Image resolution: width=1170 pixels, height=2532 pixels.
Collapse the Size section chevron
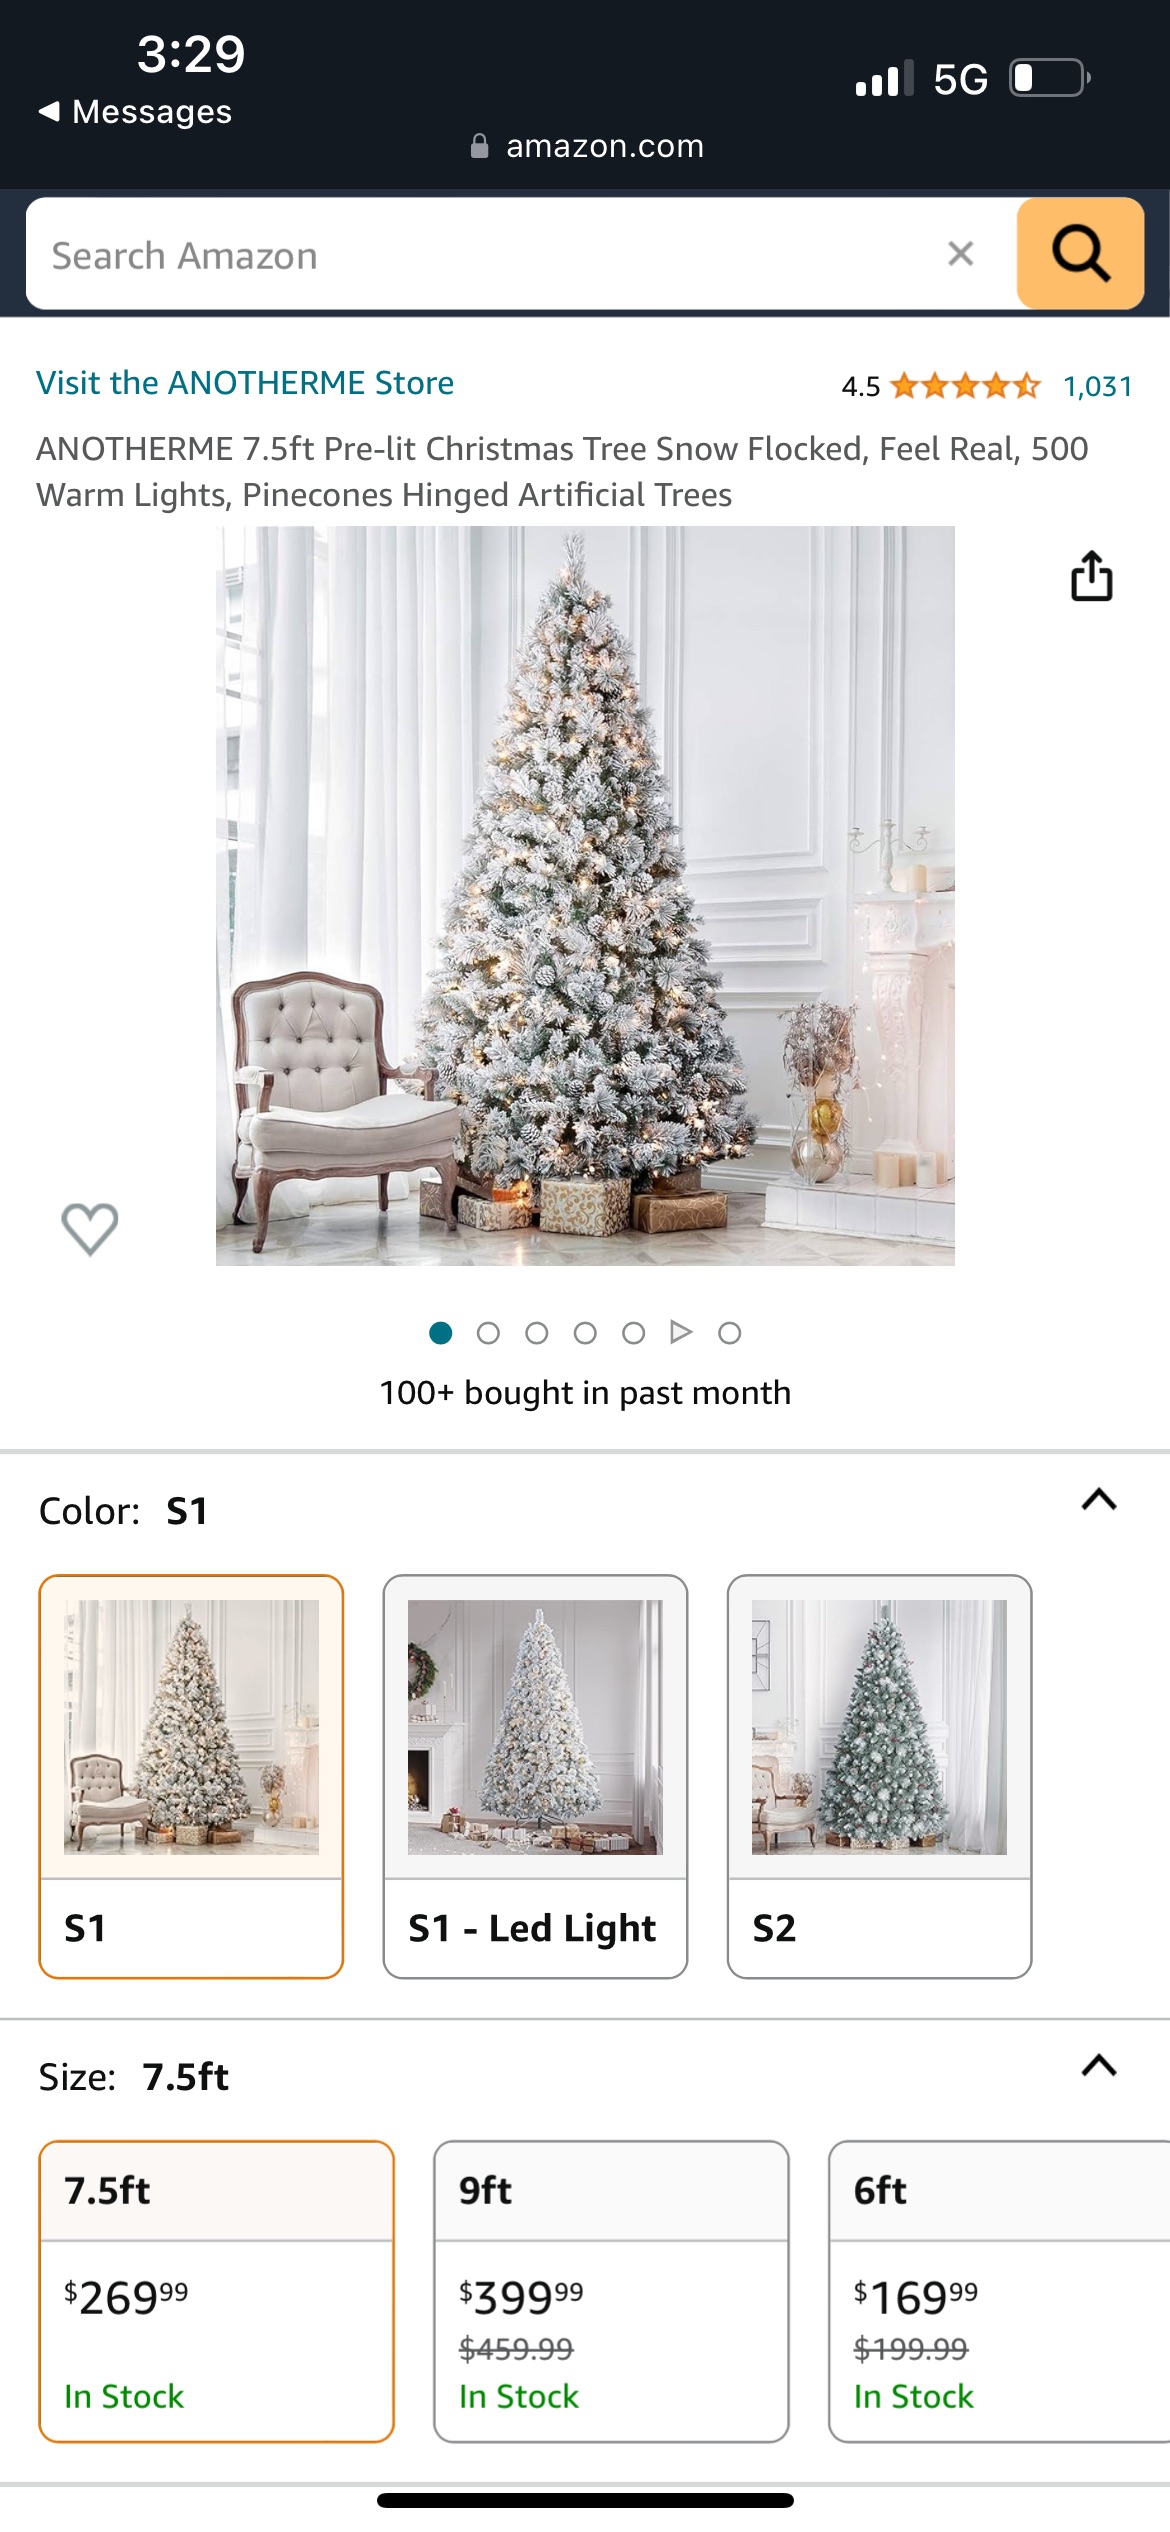(x=1099, y=2066)
